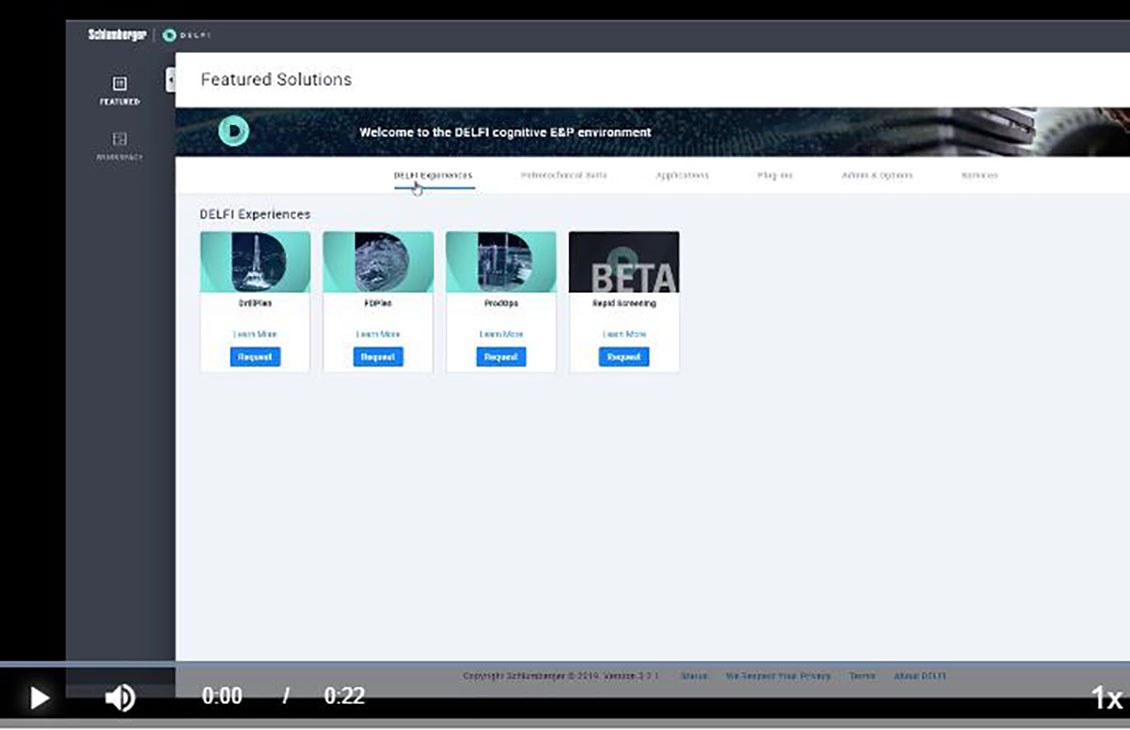Open the Workspace section in sidebar
The height and width of the screenshot is (730, 1130).
click(120, 146)
